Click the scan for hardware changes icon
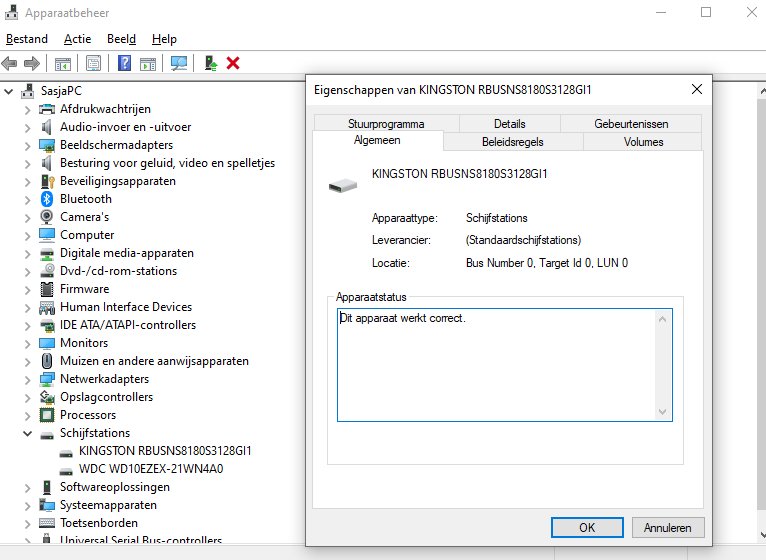 [x=179, y=63]
